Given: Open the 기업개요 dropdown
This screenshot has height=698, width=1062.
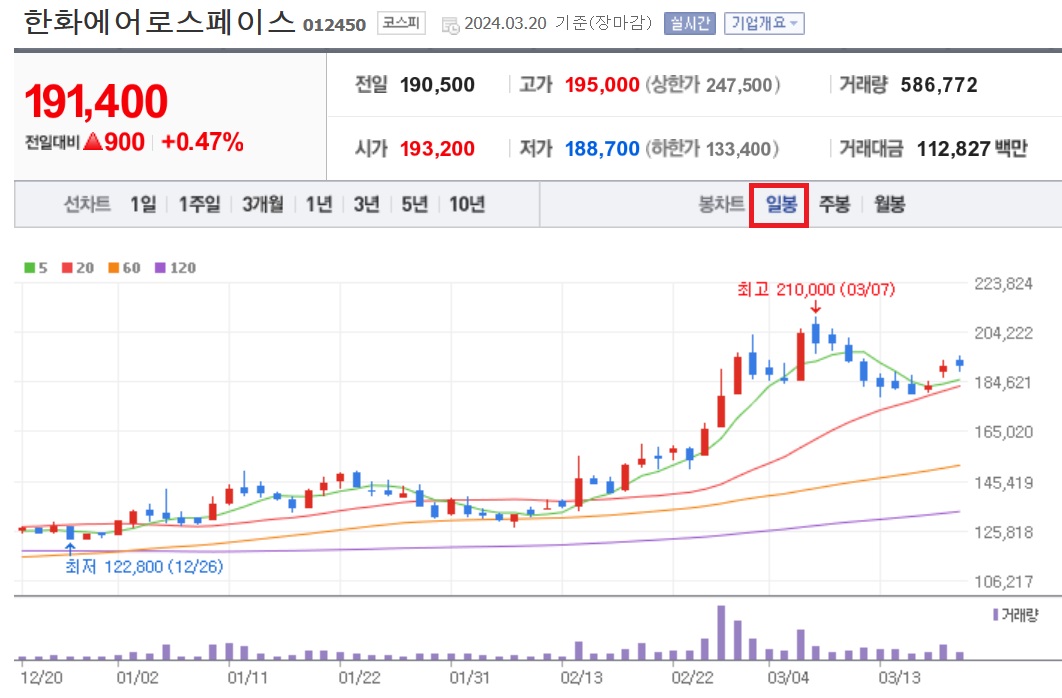Looking at the screenshot, I should point(764,24).
